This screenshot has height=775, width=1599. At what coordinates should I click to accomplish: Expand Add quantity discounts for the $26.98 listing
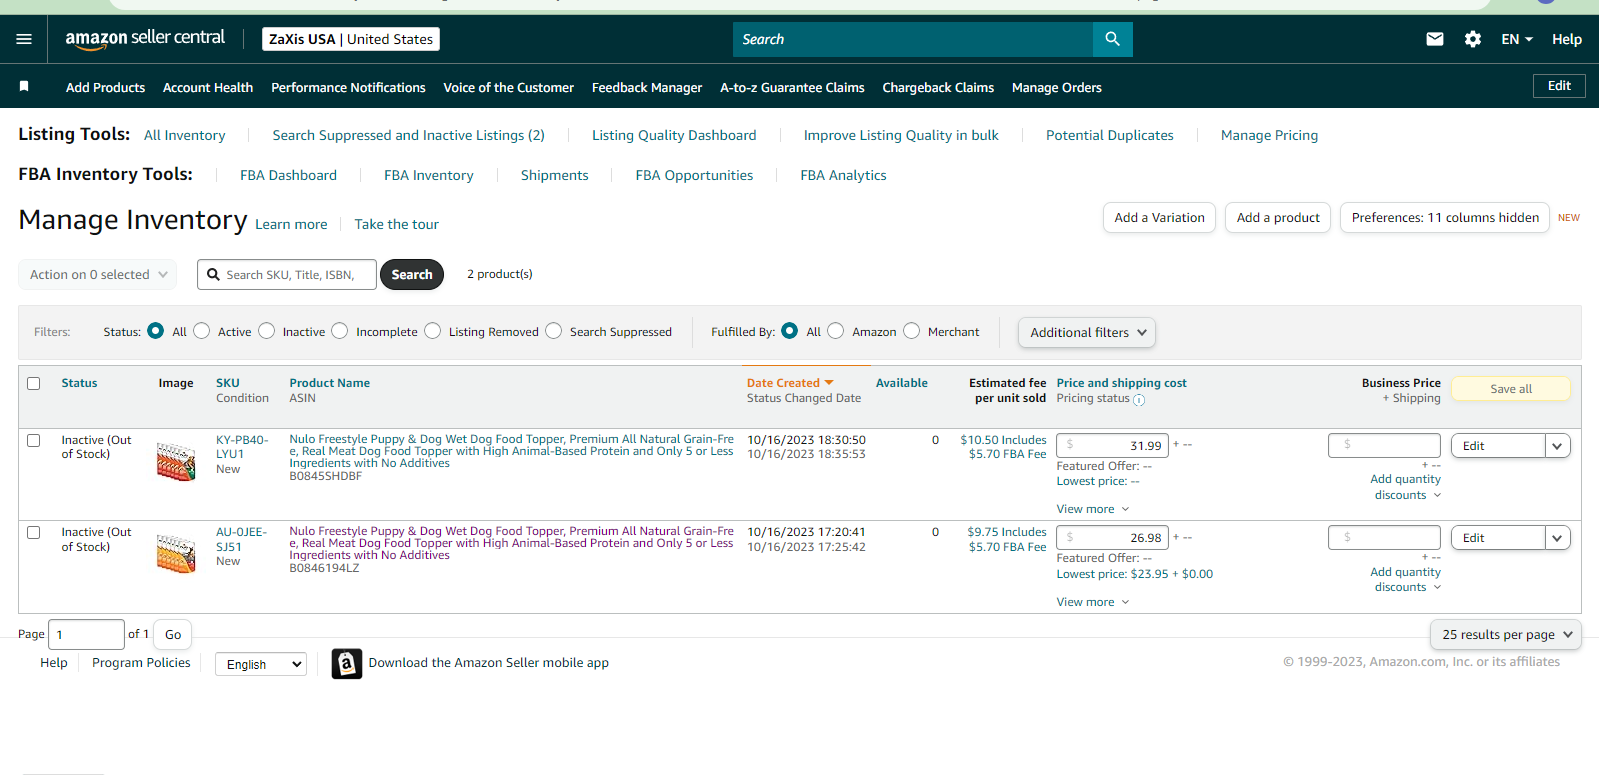tap(1406, 580)
